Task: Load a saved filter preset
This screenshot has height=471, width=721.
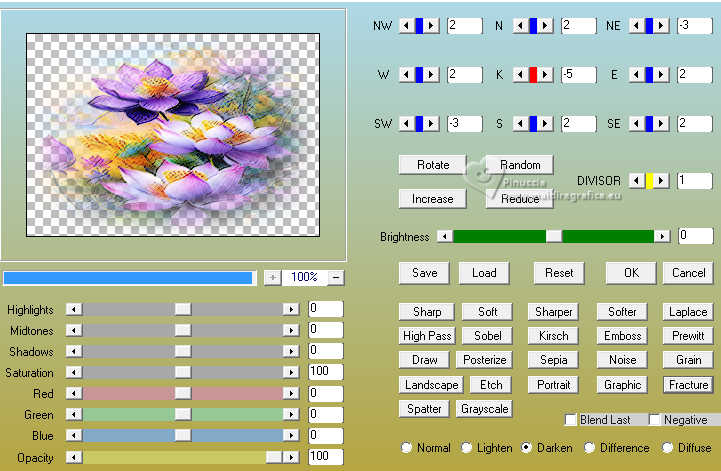Action: (484, 273)
